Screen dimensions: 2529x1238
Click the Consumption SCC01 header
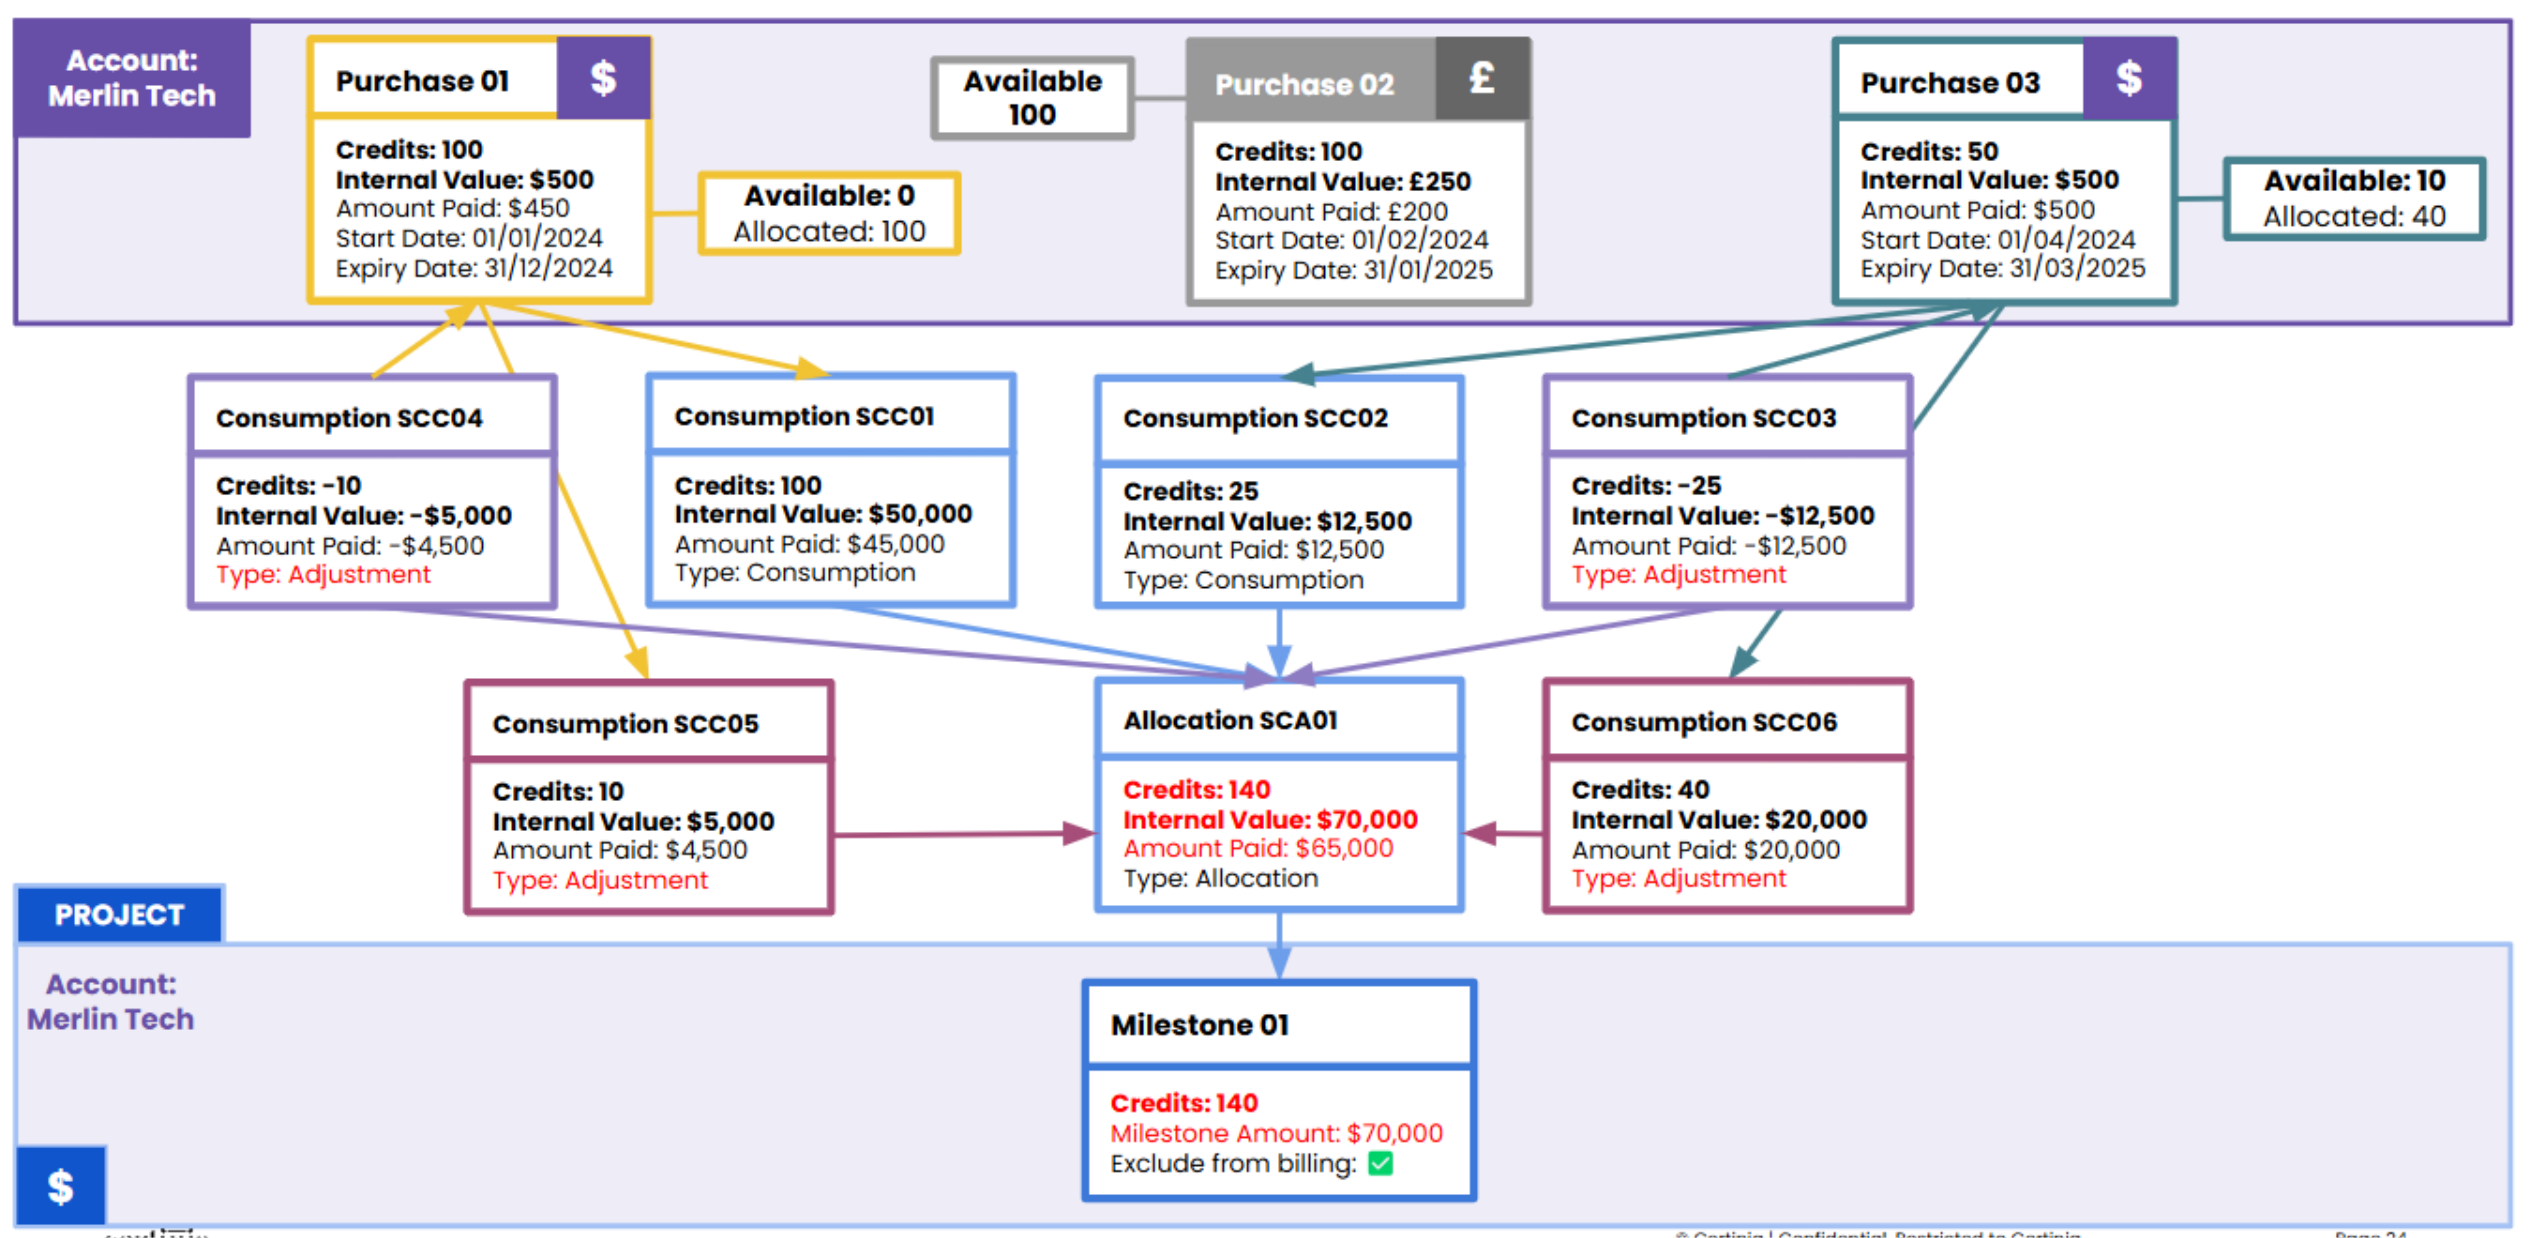tap(804, 416)
